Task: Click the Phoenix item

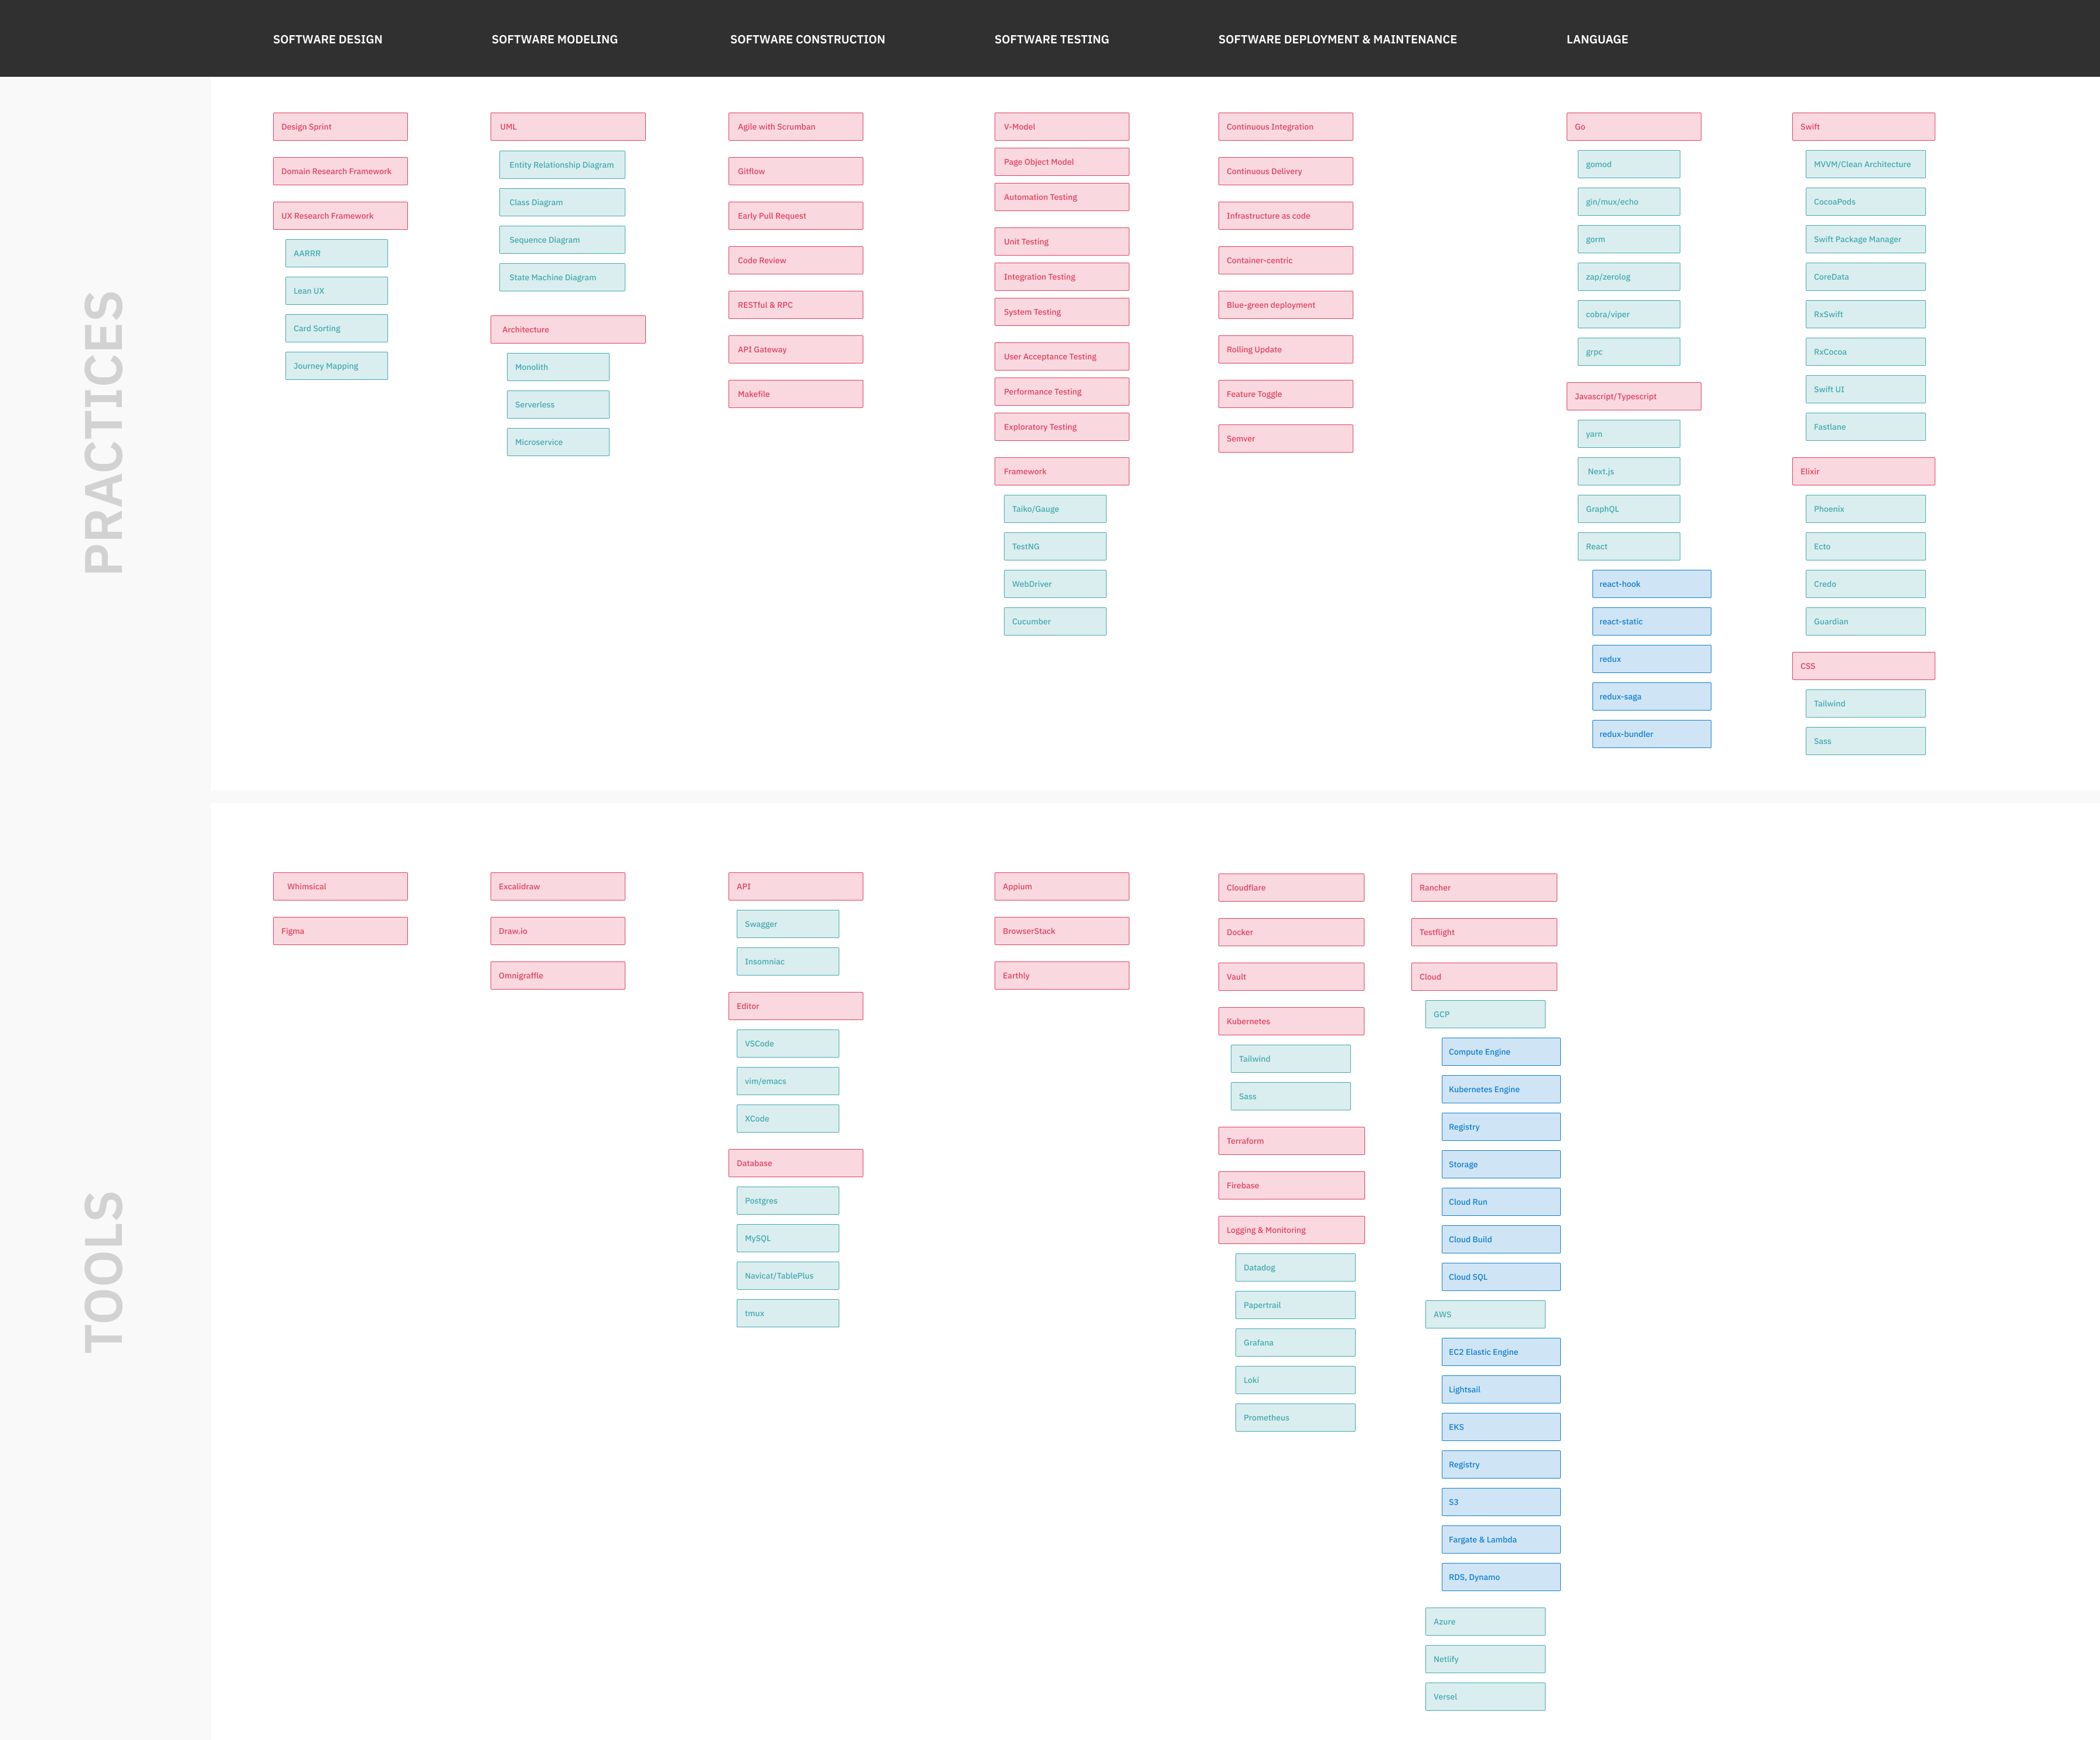Action: pyautogui.click(x=1866, y=509)
